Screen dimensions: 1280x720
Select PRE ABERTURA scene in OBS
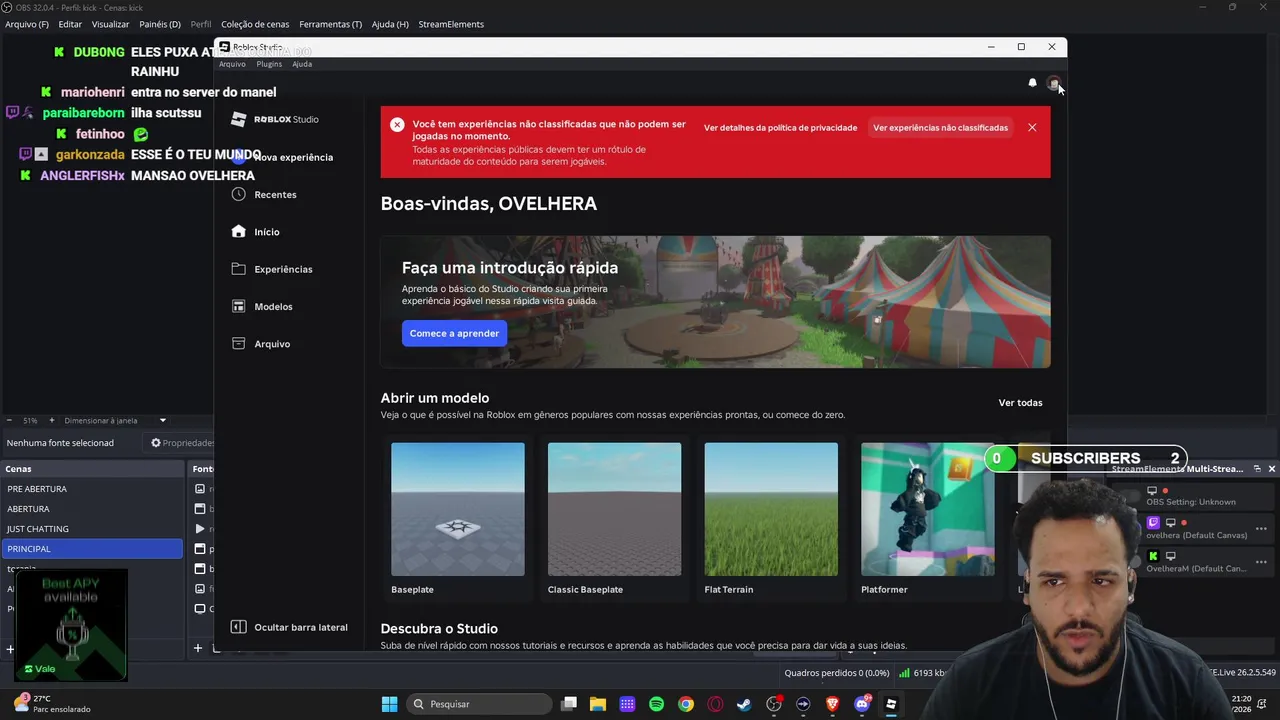(93, 489)
